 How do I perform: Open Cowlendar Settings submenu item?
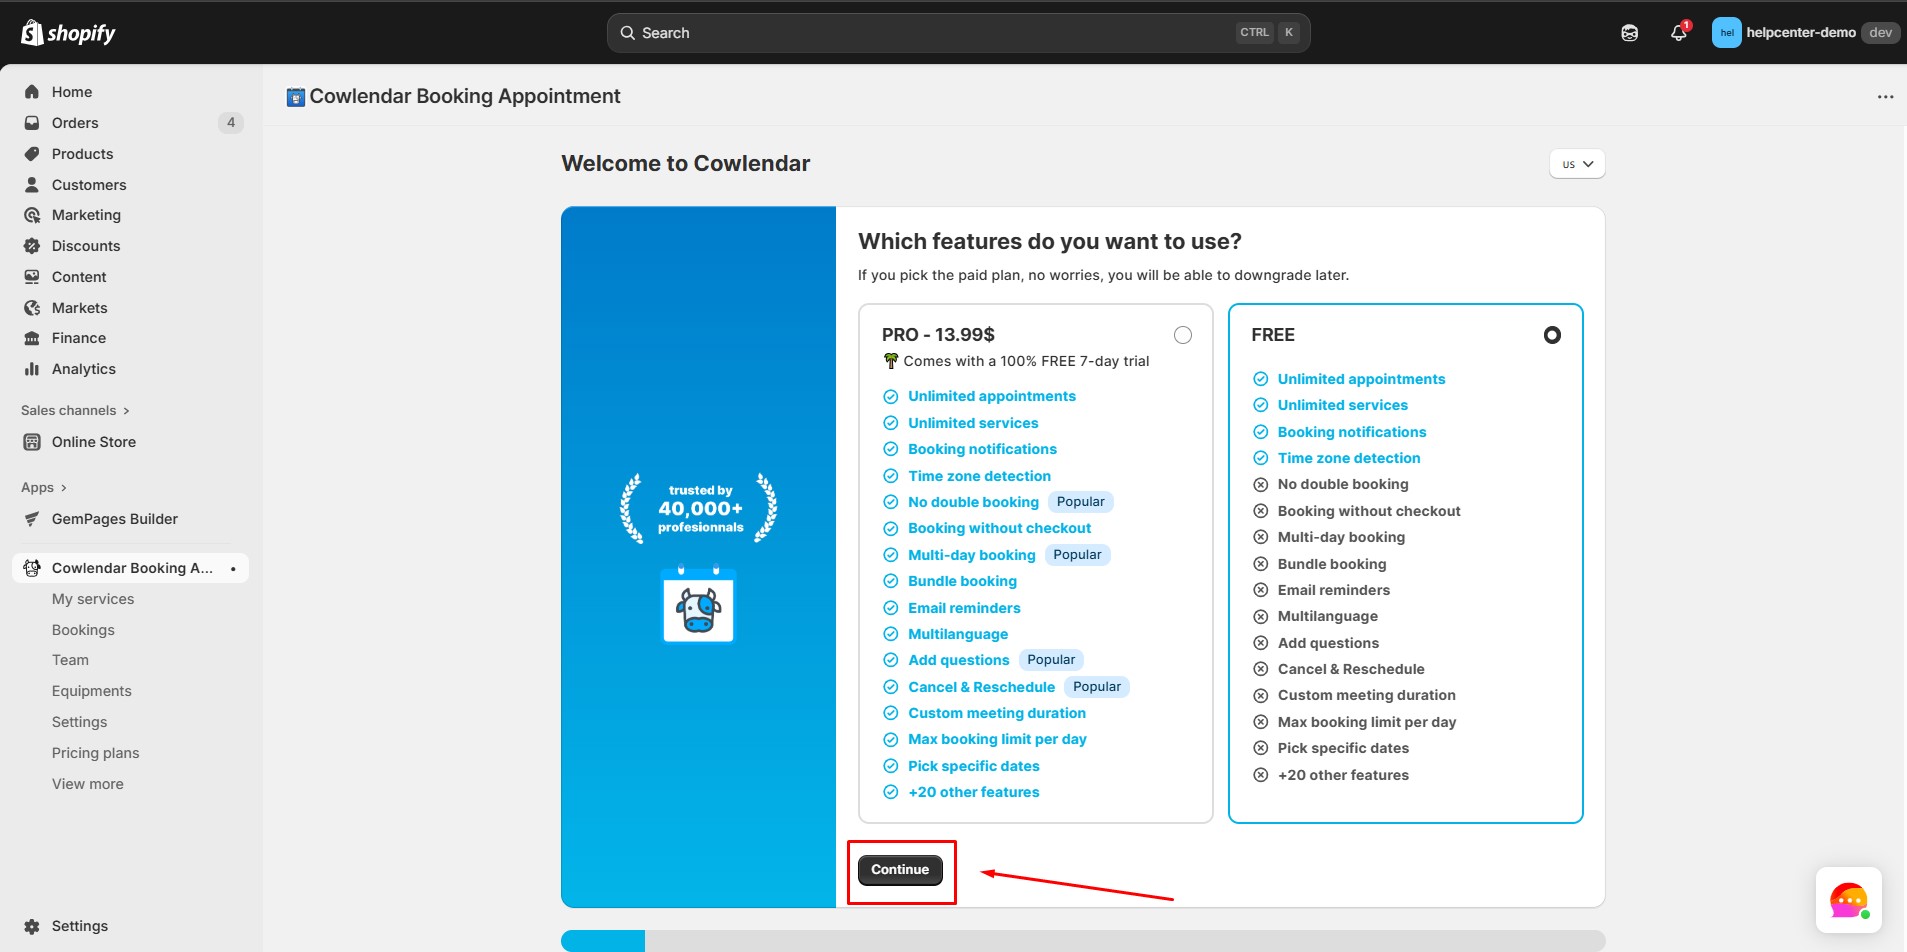[79, 722]
